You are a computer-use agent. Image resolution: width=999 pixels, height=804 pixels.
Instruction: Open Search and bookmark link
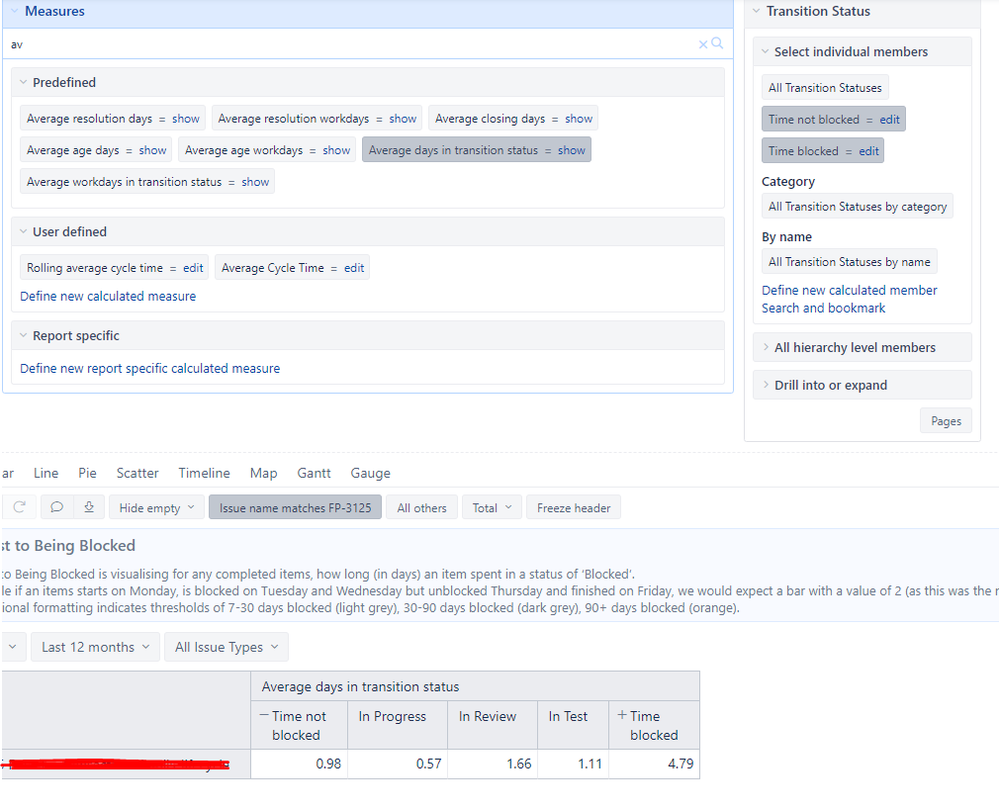(x=823, y=308)
